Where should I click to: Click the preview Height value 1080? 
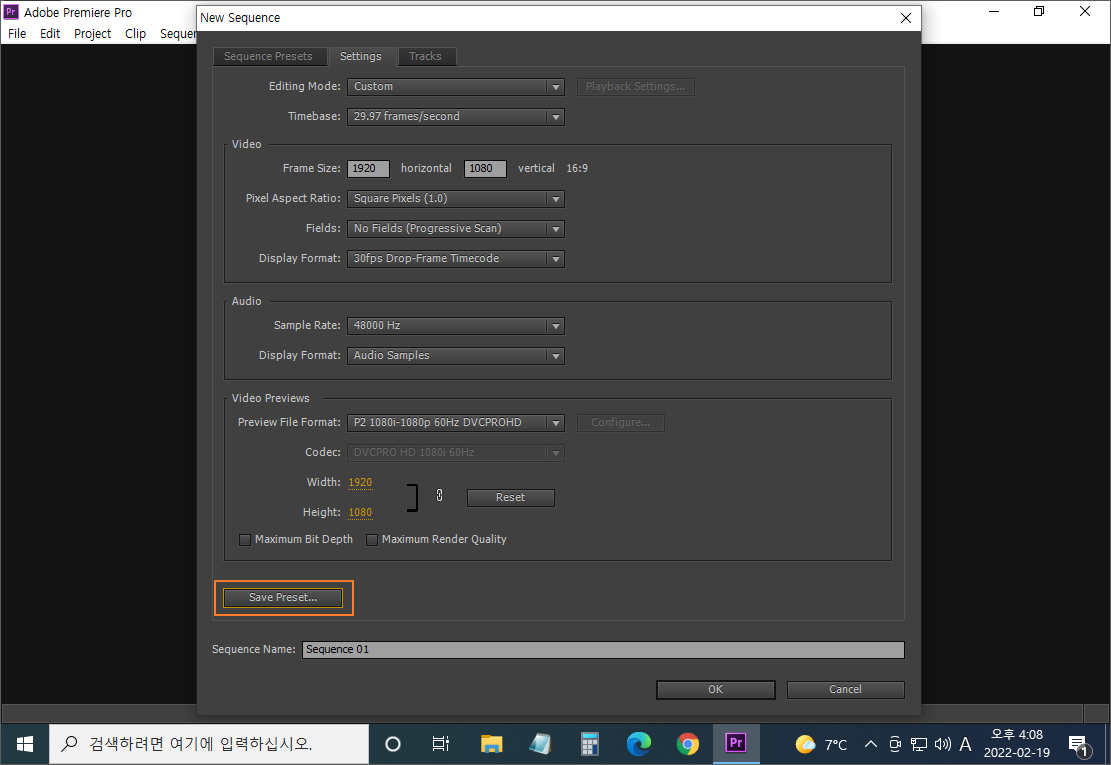tap(360, 513)
